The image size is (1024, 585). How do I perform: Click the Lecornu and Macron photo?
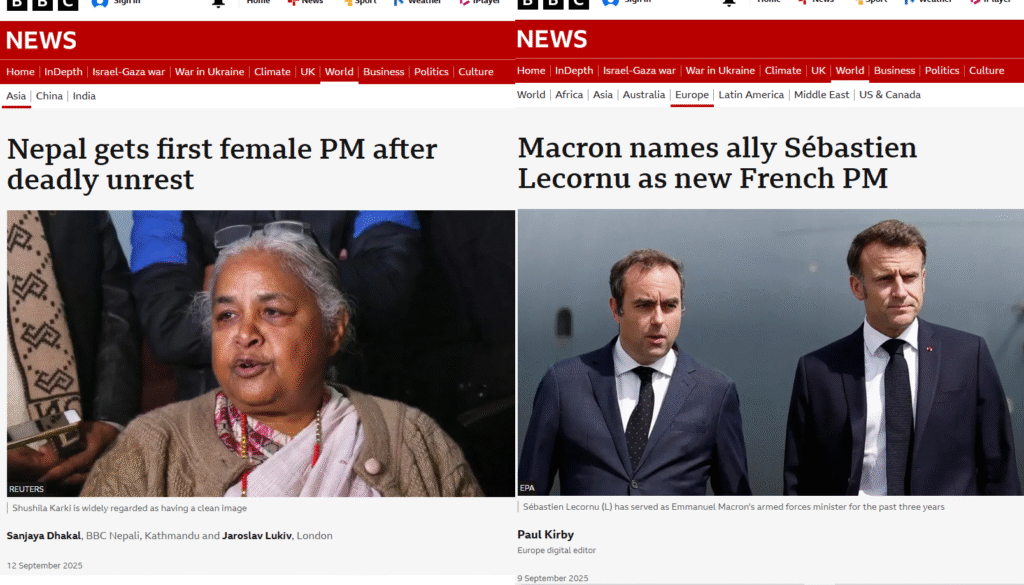[769, 352]
